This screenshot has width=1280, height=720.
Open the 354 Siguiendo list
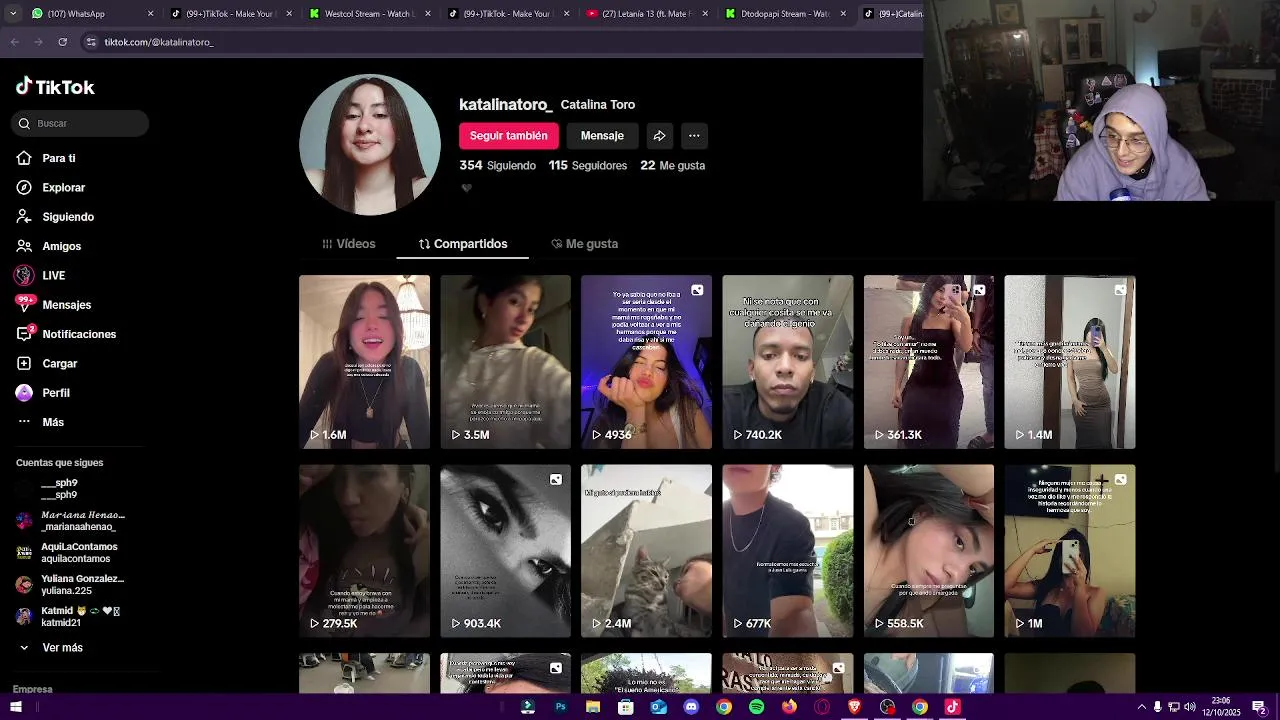[x=498, y=166]
